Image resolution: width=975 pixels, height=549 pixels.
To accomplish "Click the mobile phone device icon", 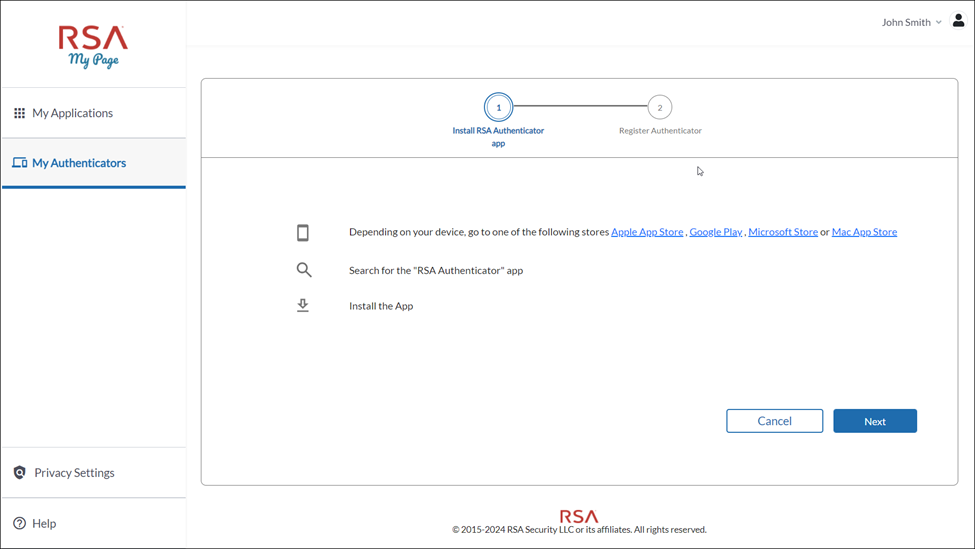I will 303,233.
